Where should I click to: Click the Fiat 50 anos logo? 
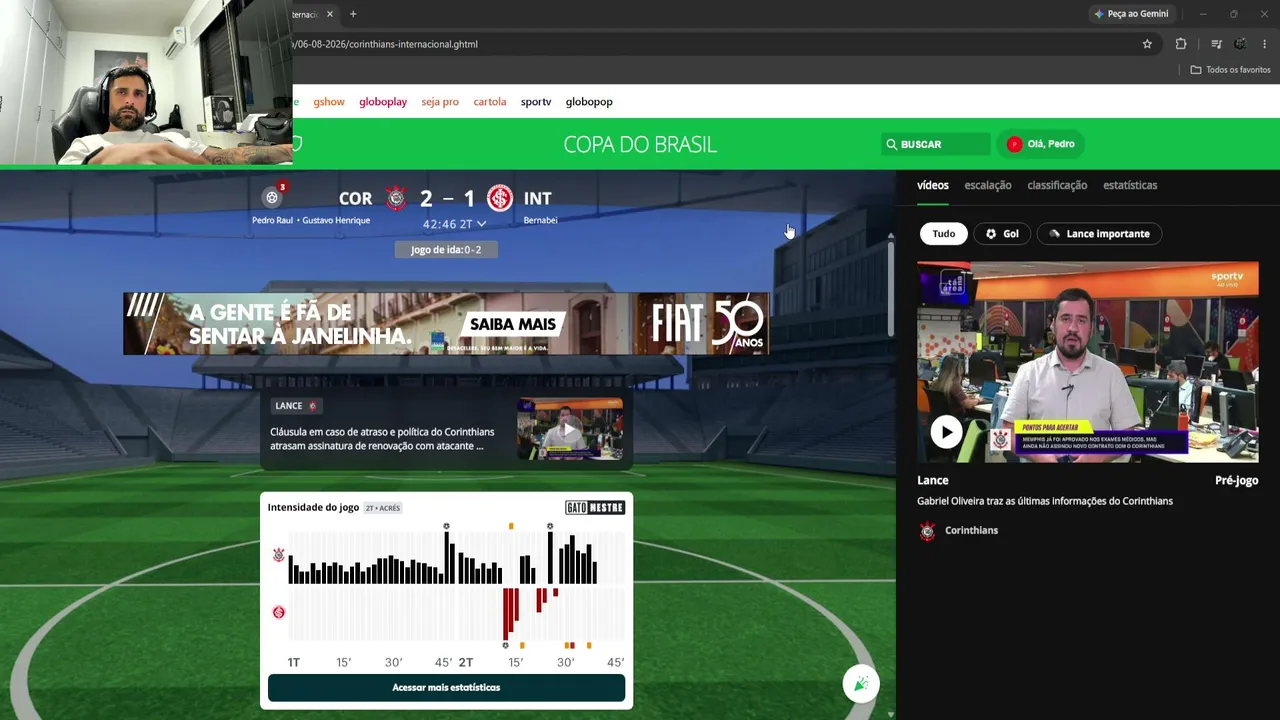(x=709, y=324)
